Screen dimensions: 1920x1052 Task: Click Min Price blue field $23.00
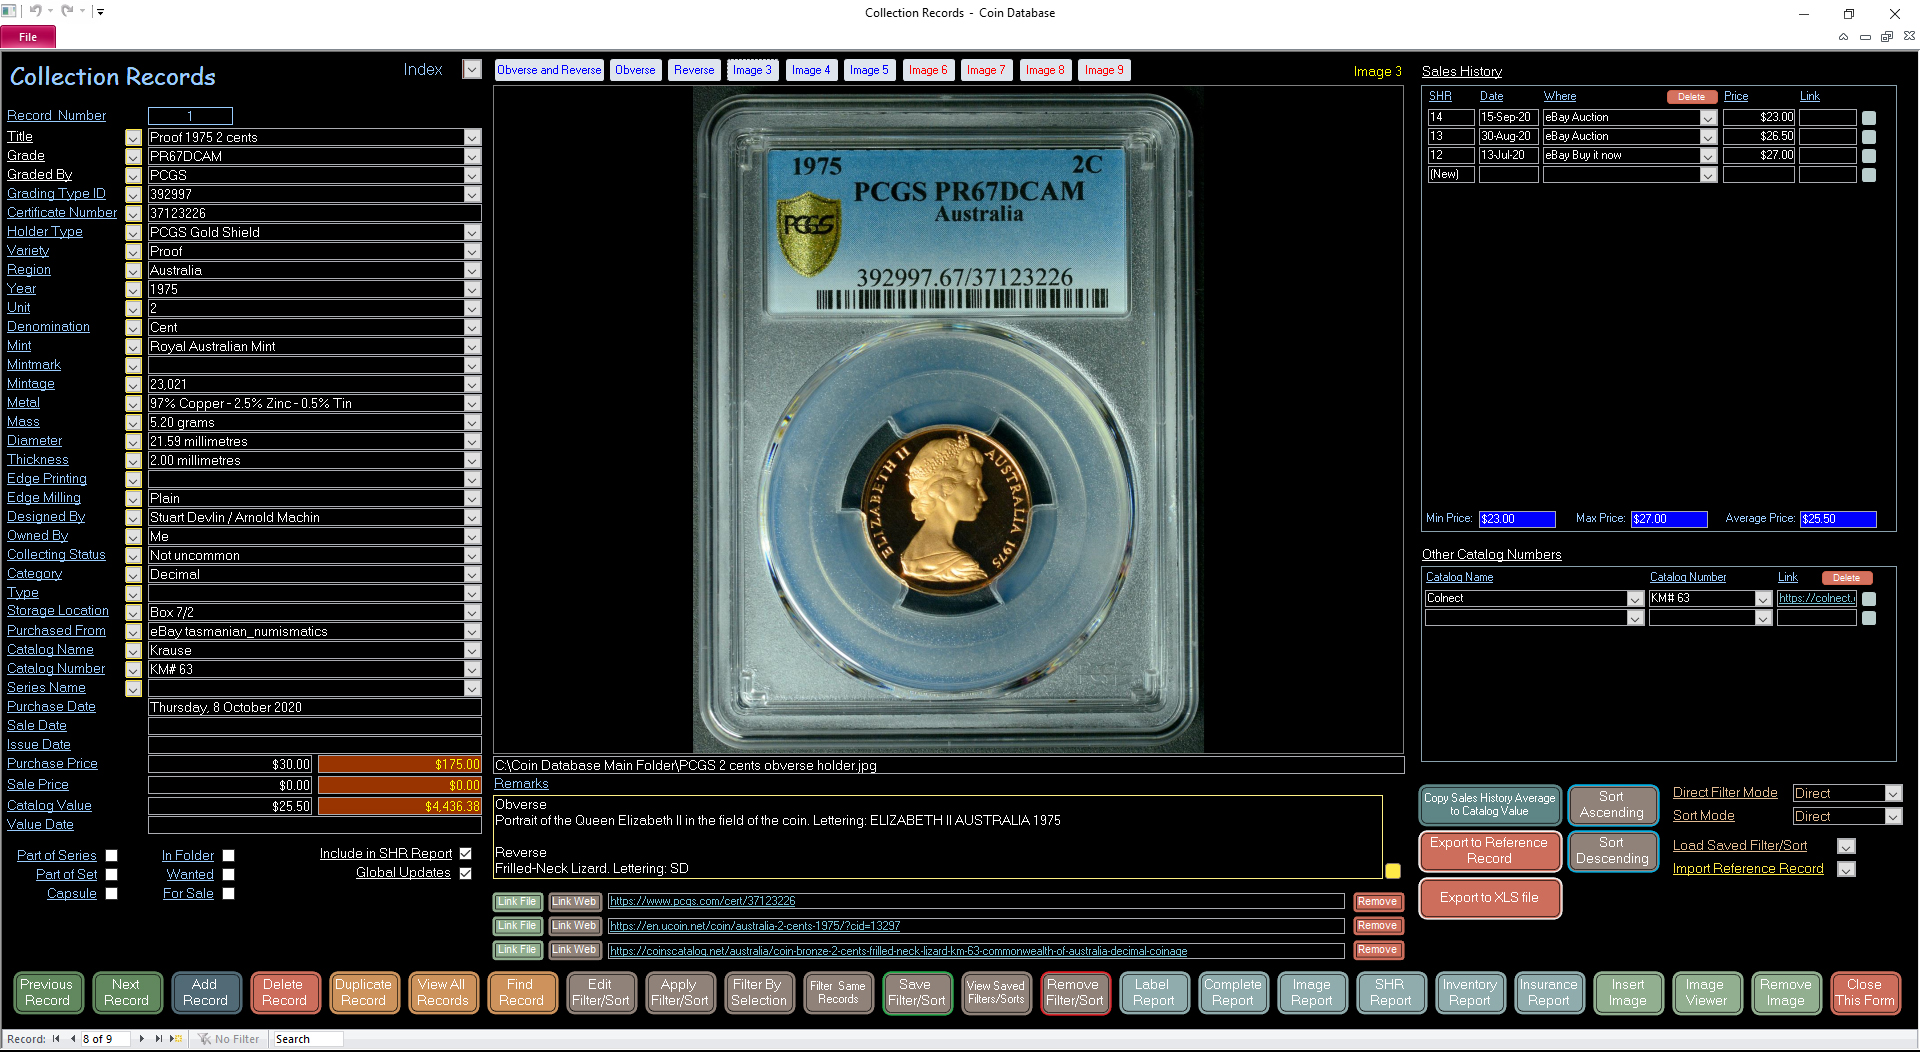click(1517, 519)
